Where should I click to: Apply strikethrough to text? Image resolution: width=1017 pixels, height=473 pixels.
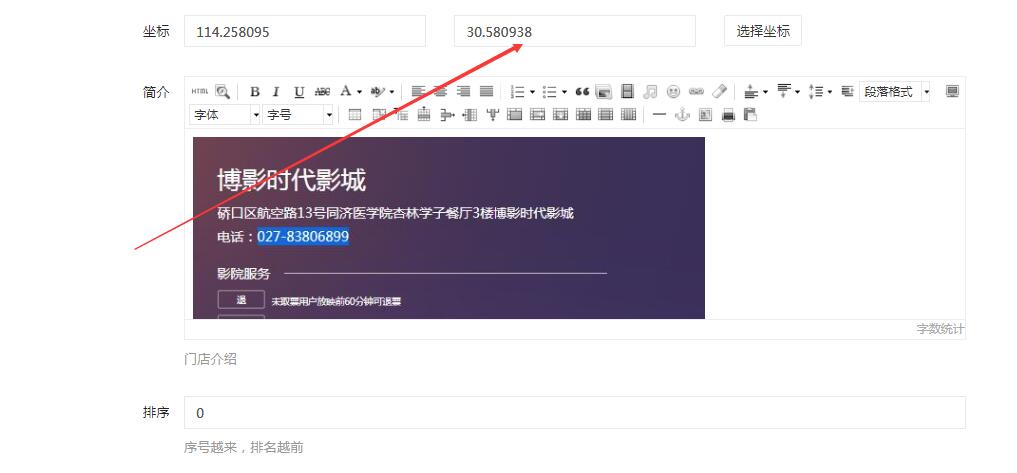pos(322,91)
